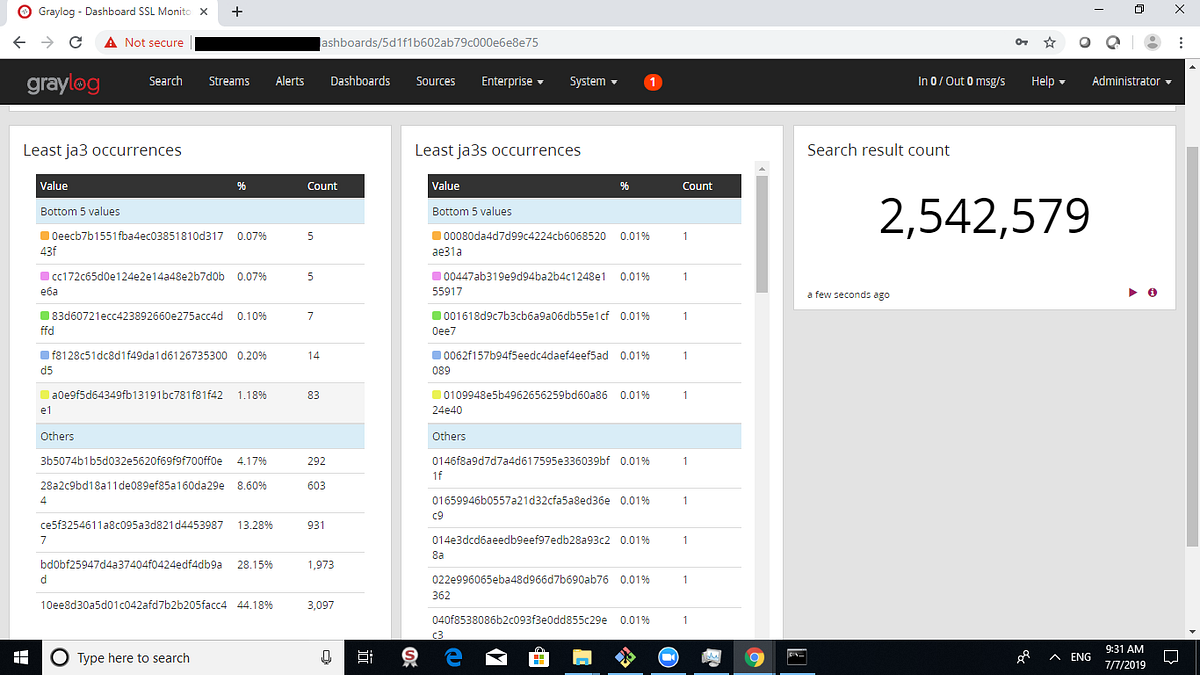Click the Least ja3s occurrences title
The image size is (1200, 675).
point(497,150)
